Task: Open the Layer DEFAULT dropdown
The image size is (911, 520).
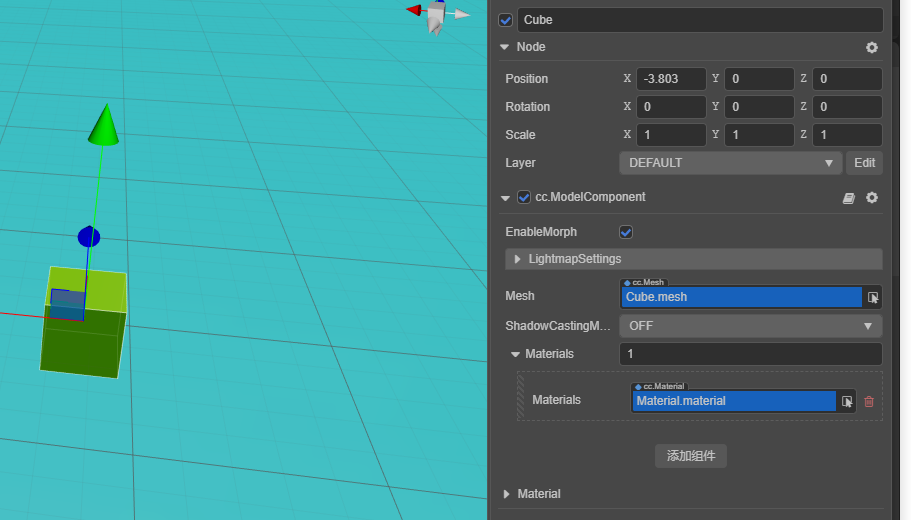Action: [x=730, y=163]
